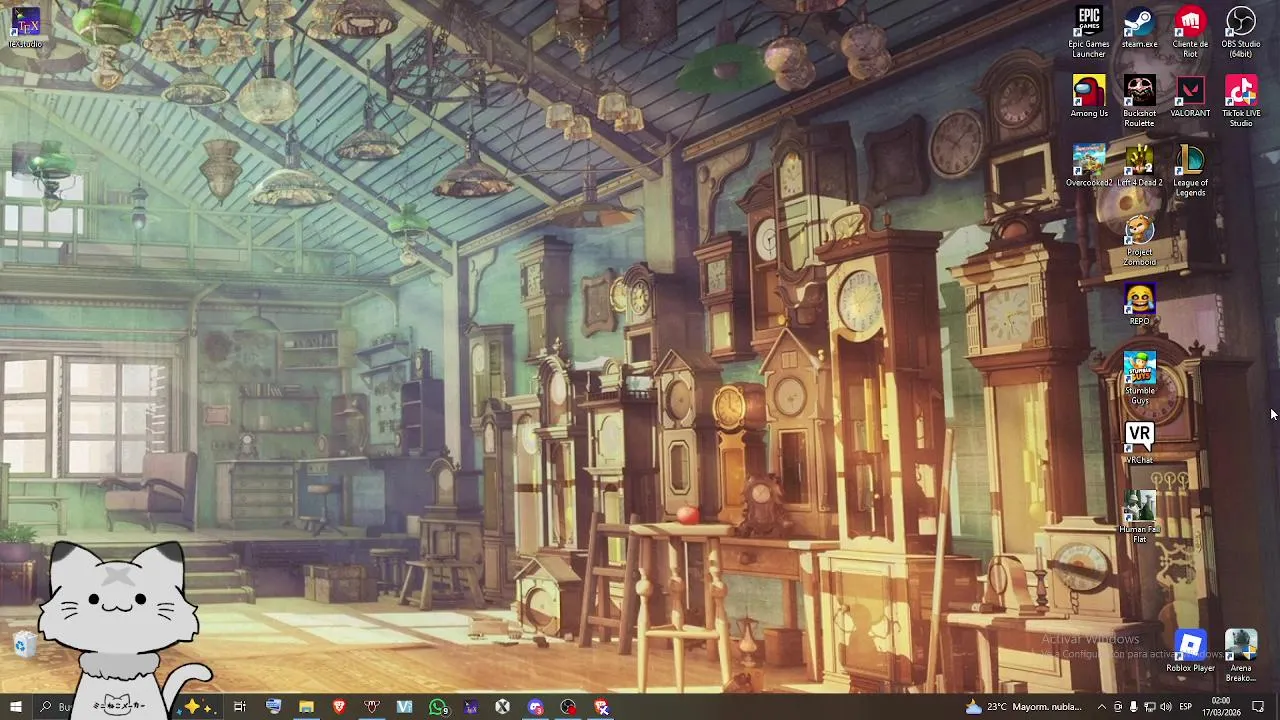
Task: Select the Arena Breakout desktop shortcut
Action: pos(1241,656)
